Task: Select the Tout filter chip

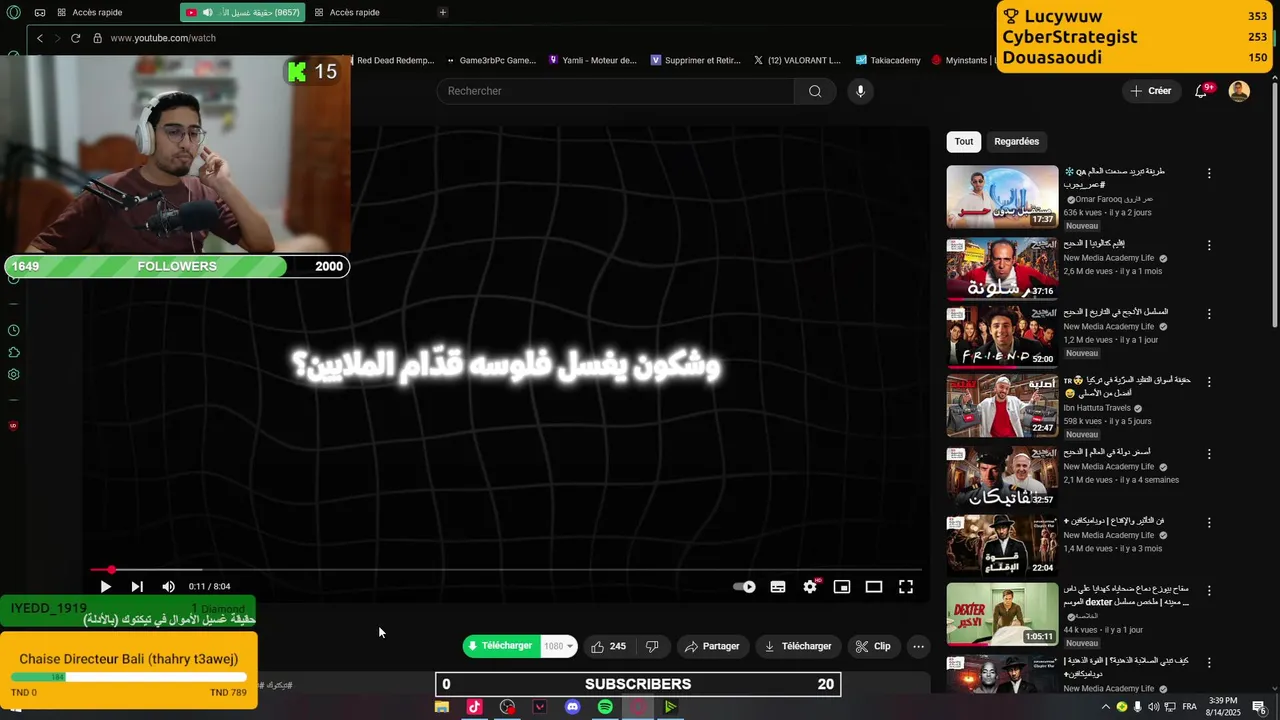Action: tap(964, 141)
